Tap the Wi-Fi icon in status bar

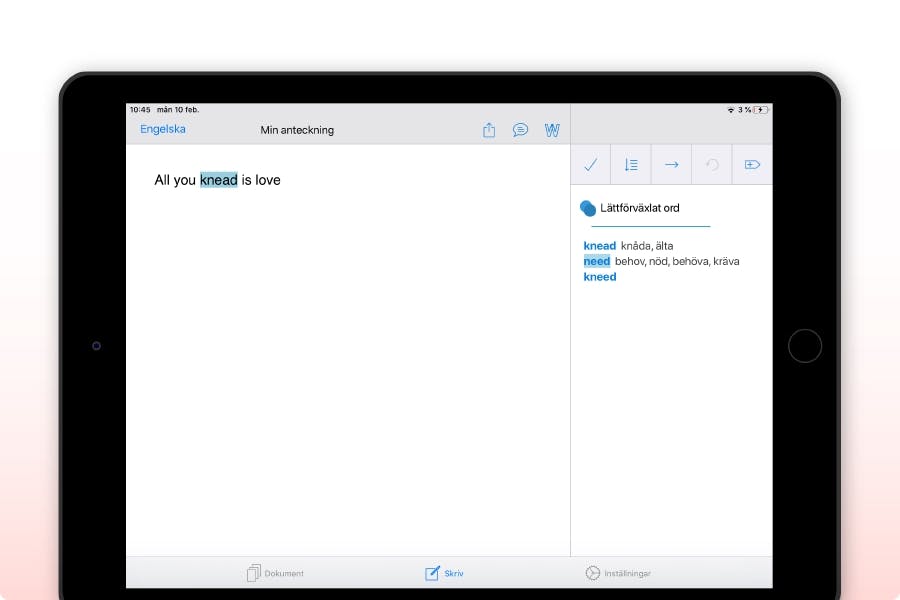[x=731, y=110]
